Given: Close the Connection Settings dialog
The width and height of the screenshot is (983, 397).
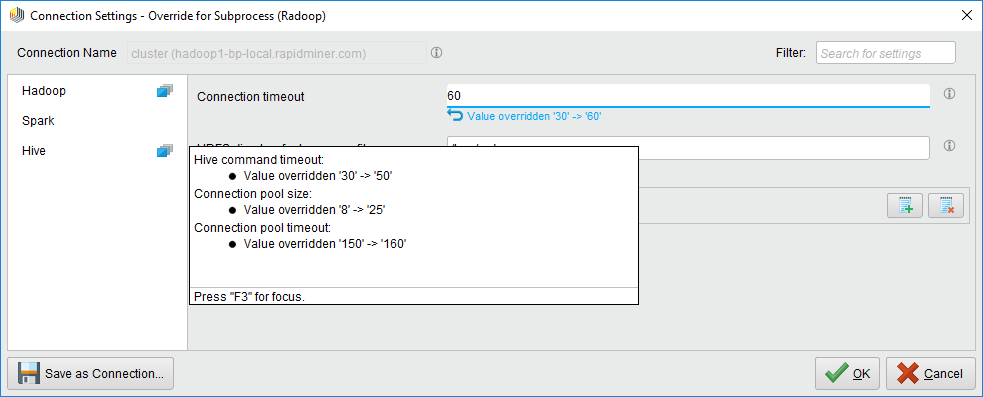Looking at the screenshot, I should 966,16.
